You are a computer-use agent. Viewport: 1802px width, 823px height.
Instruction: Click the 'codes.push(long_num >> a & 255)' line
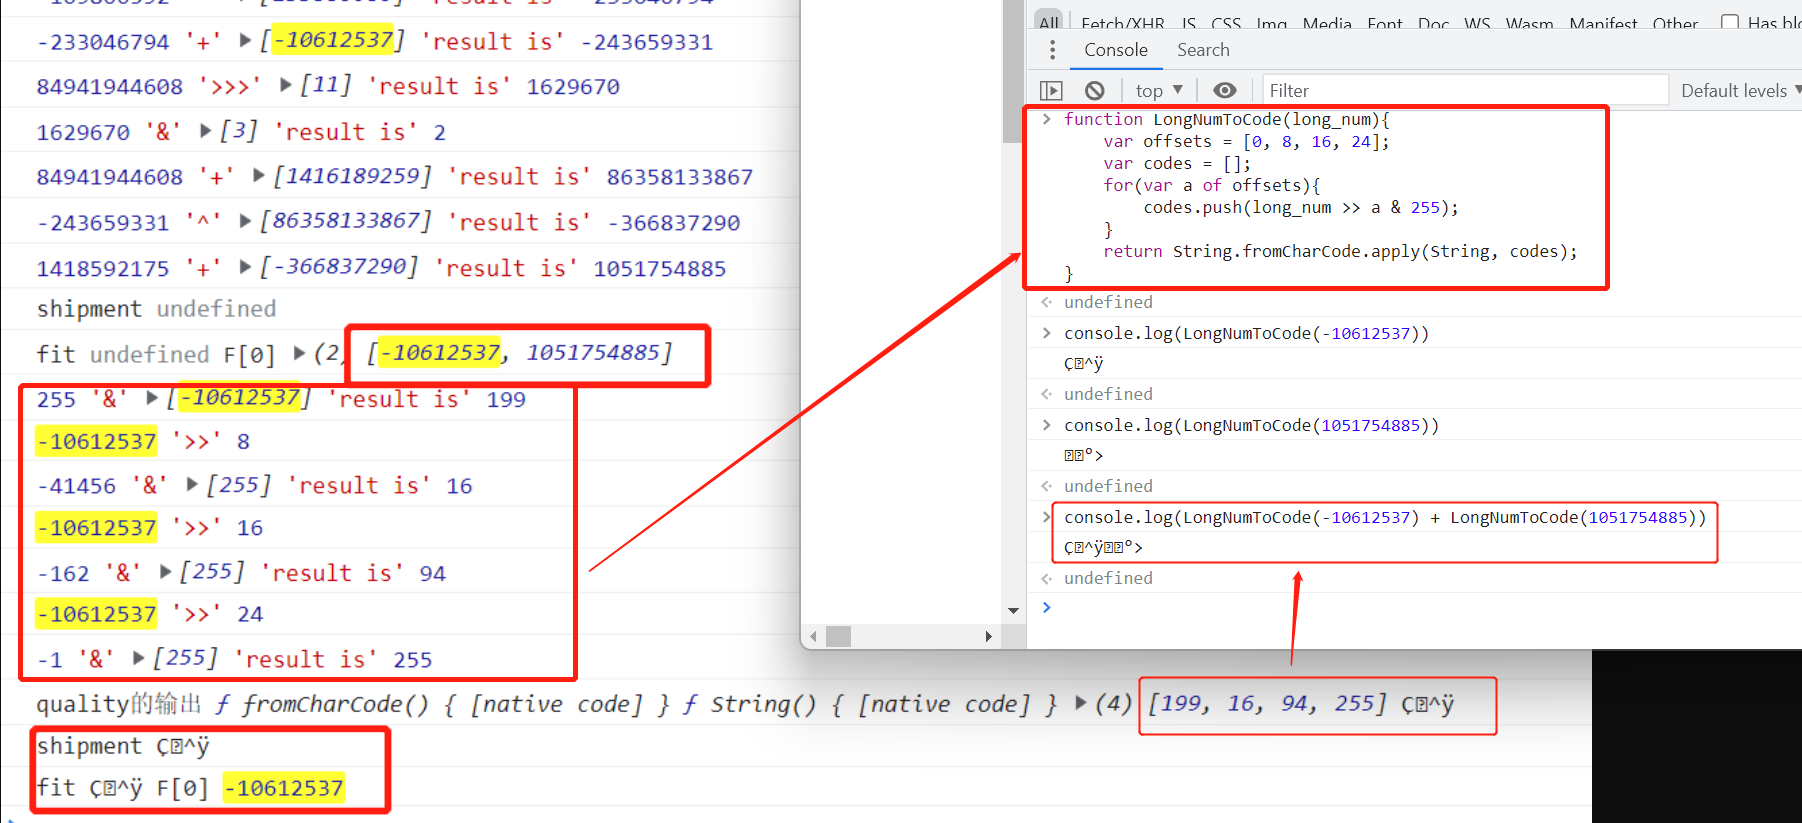point(1301,207)
